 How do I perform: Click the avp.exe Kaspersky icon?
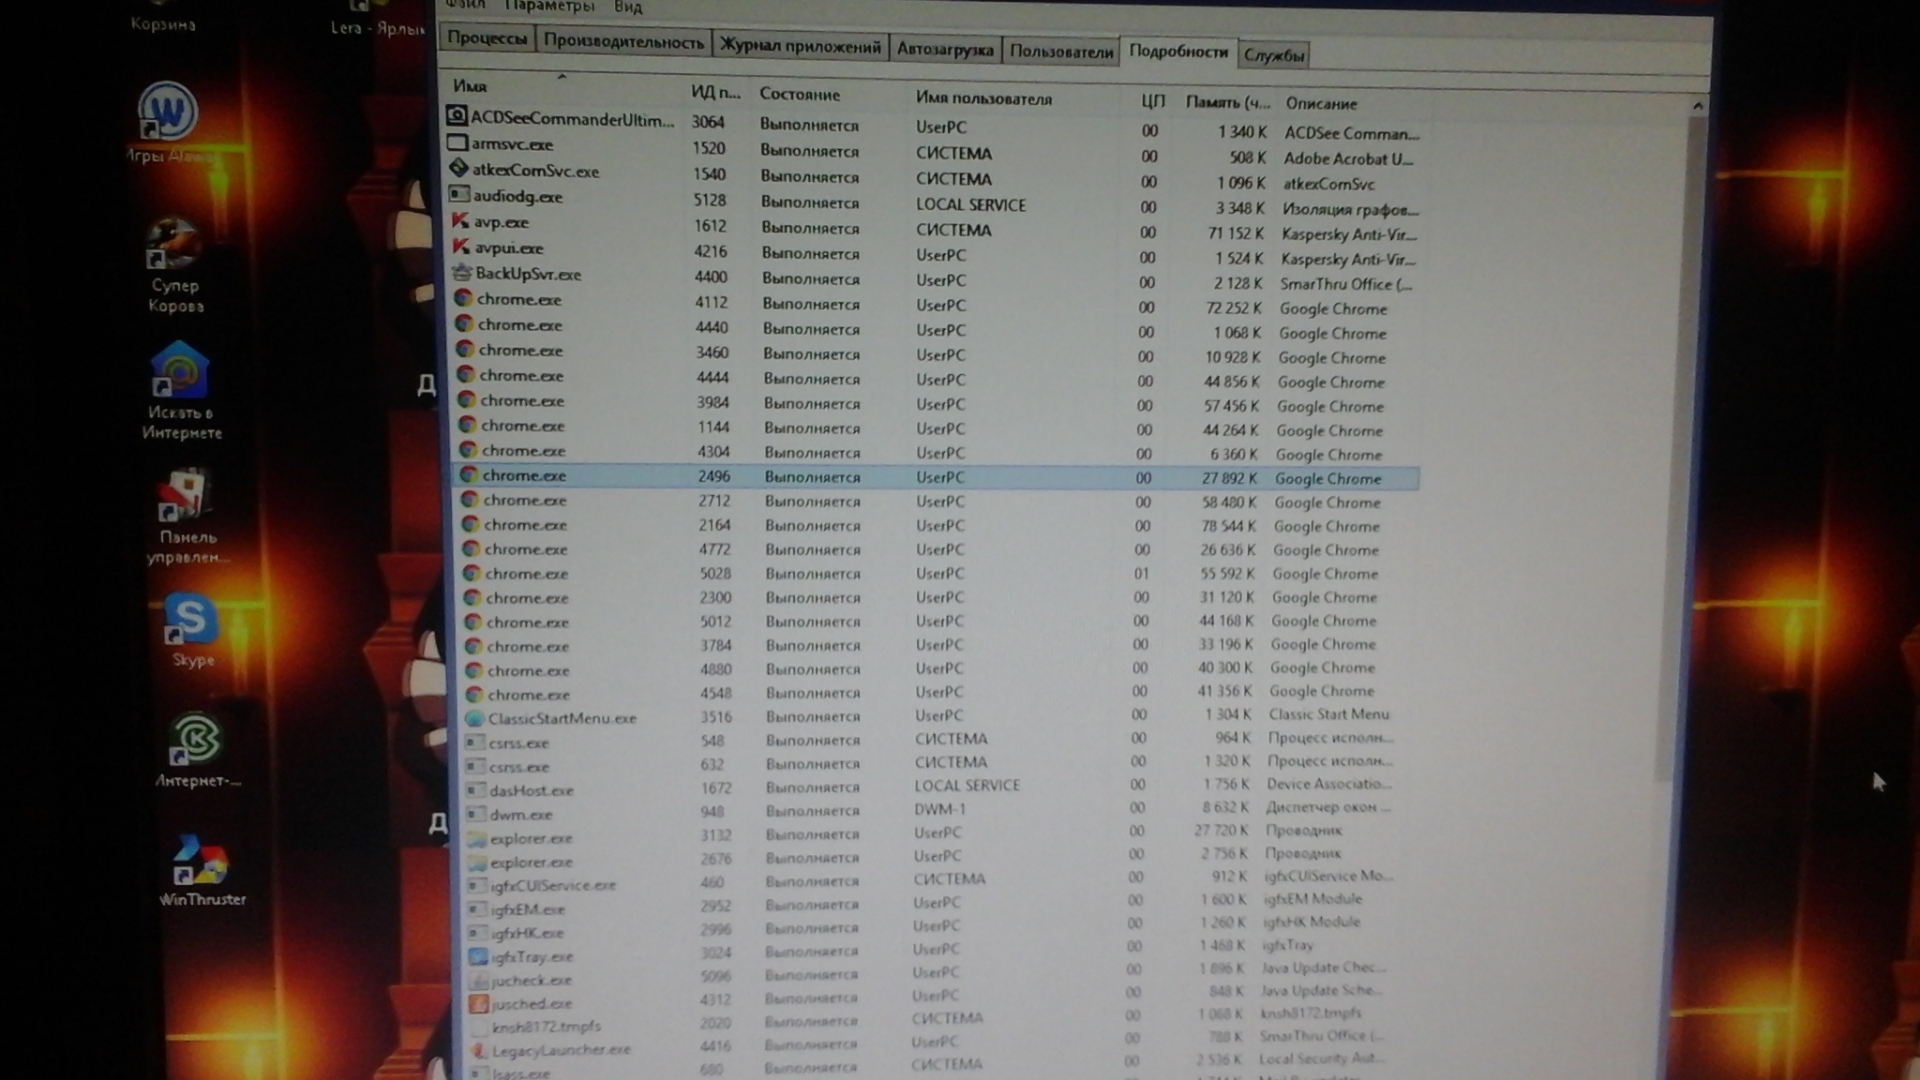click(460, 221)
